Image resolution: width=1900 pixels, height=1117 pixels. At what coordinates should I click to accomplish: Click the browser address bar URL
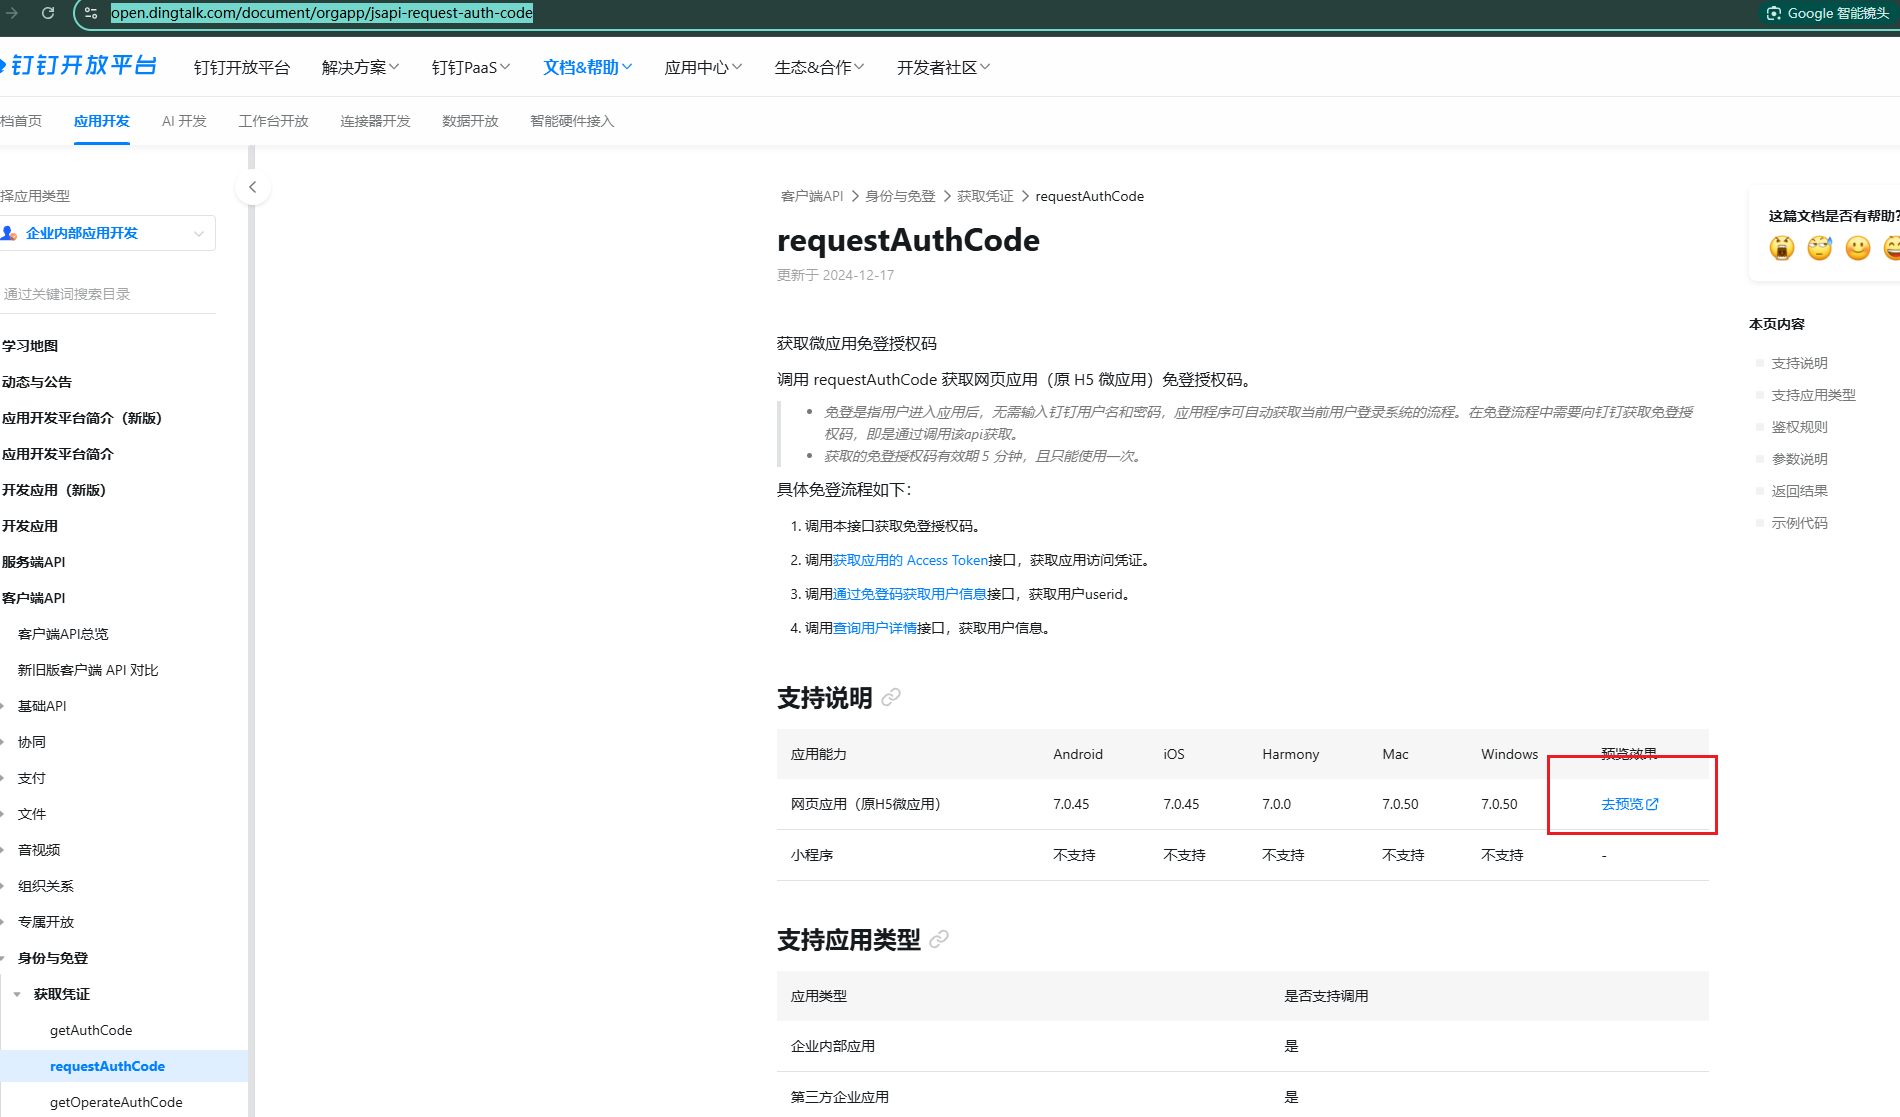coord(322,13)
